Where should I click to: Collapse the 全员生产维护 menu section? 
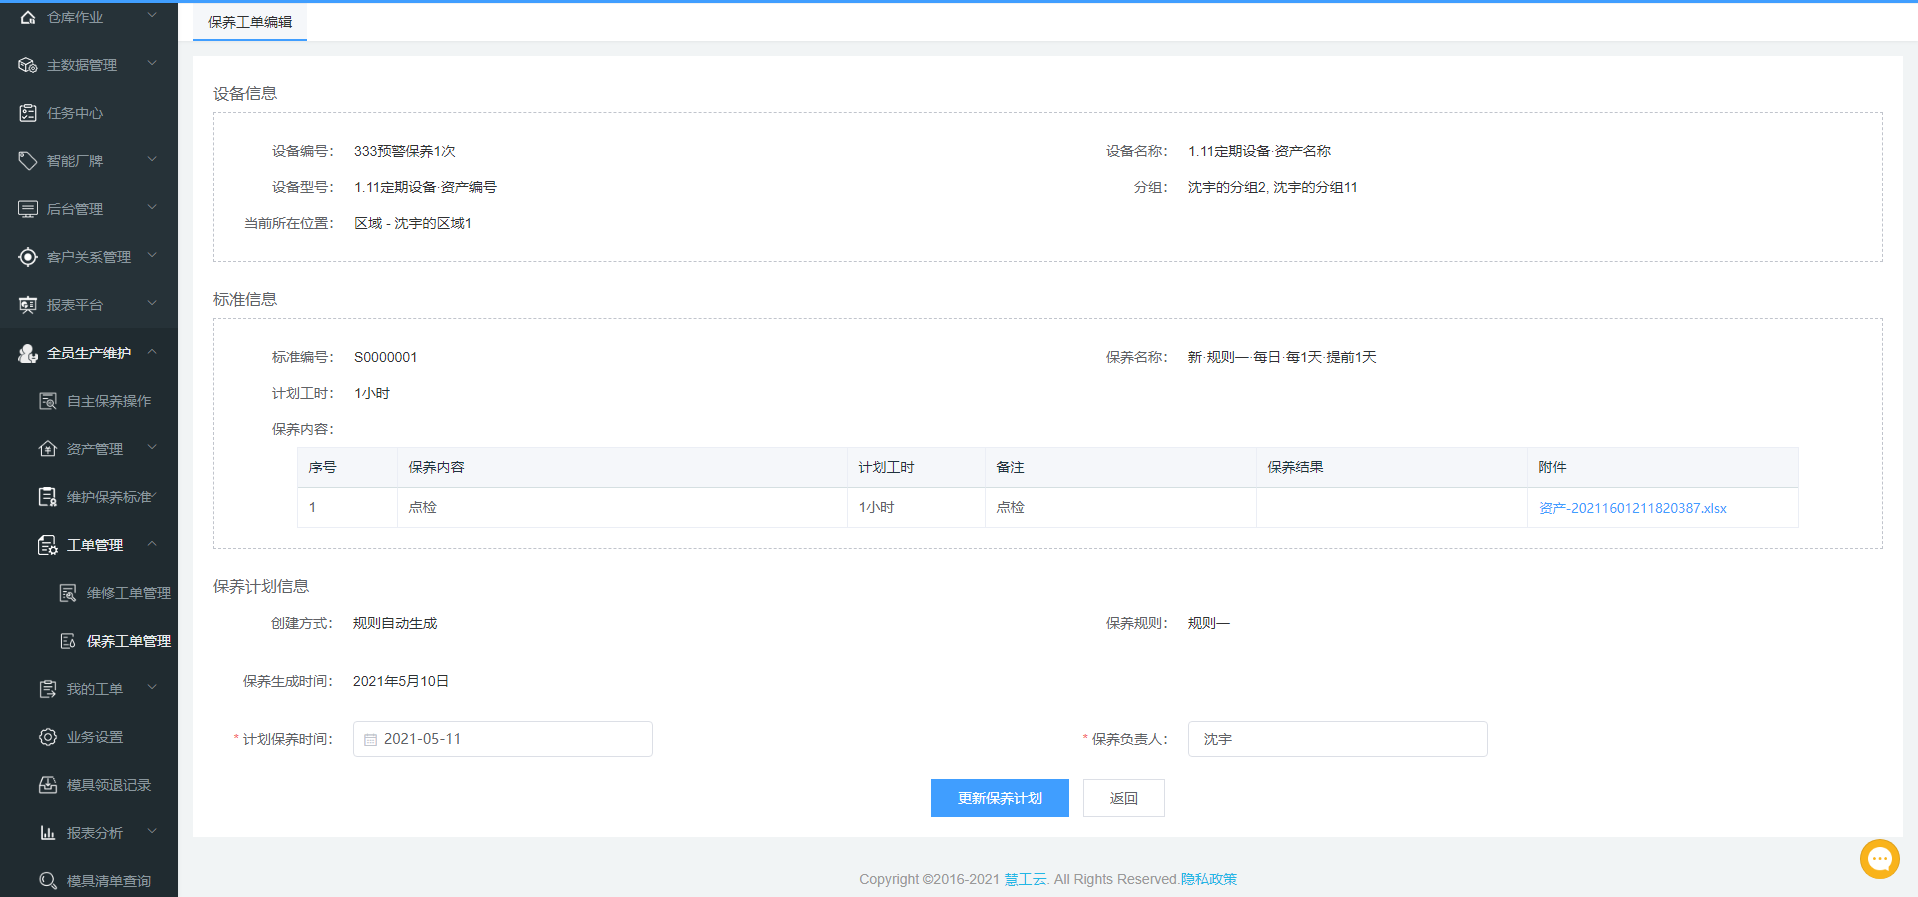click(x=152, y=352)
